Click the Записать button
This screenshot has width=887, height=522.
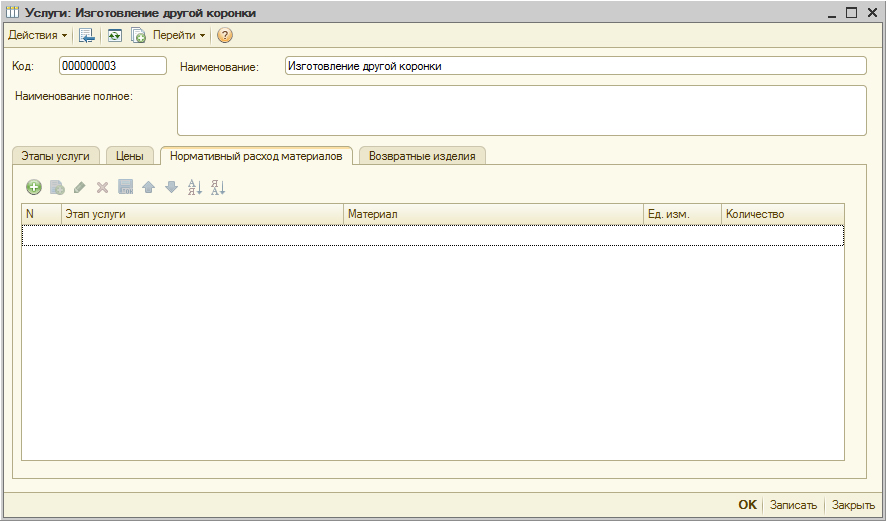pyautogui.click(x=793, y=505)
